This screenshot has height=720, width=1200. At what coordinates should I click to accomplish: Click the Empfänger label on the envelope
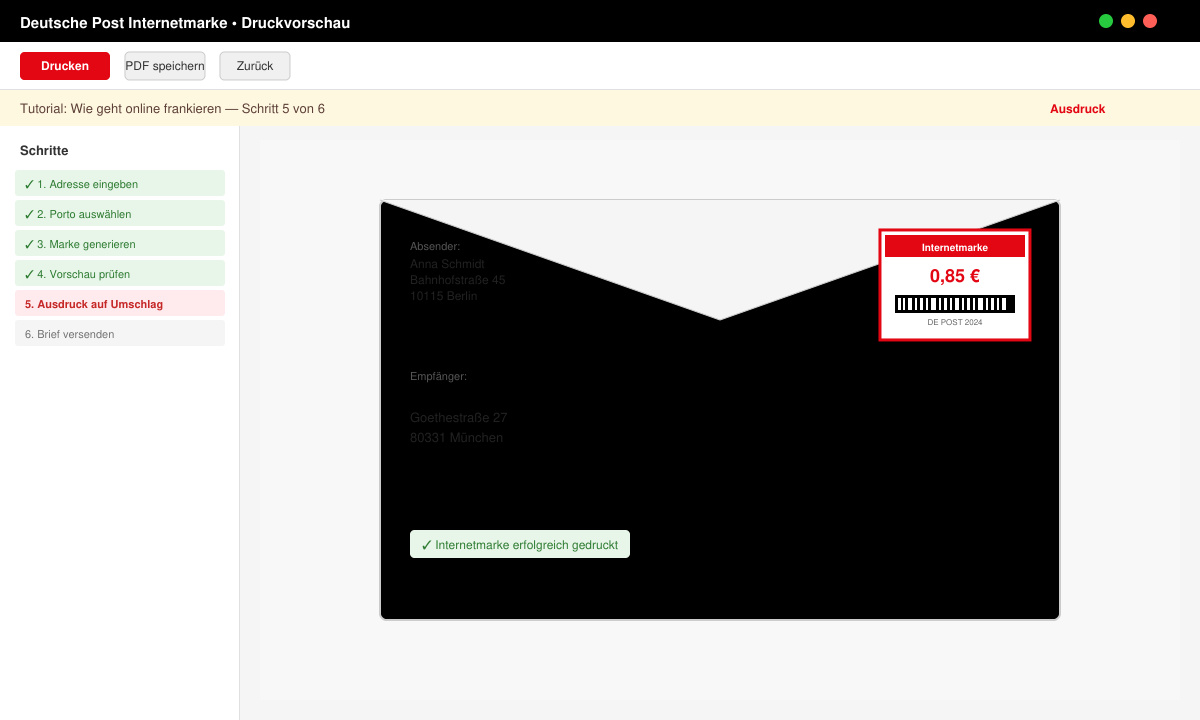438,376
